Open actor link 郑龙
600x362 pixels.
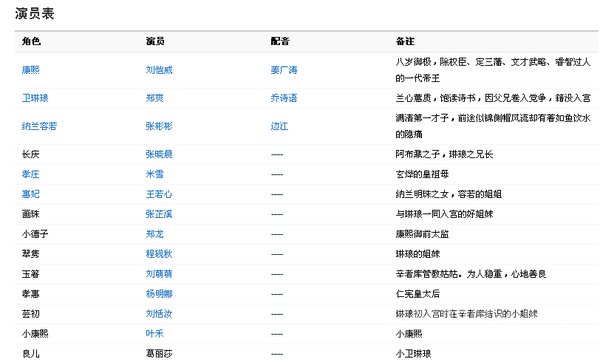click(155, 234)
